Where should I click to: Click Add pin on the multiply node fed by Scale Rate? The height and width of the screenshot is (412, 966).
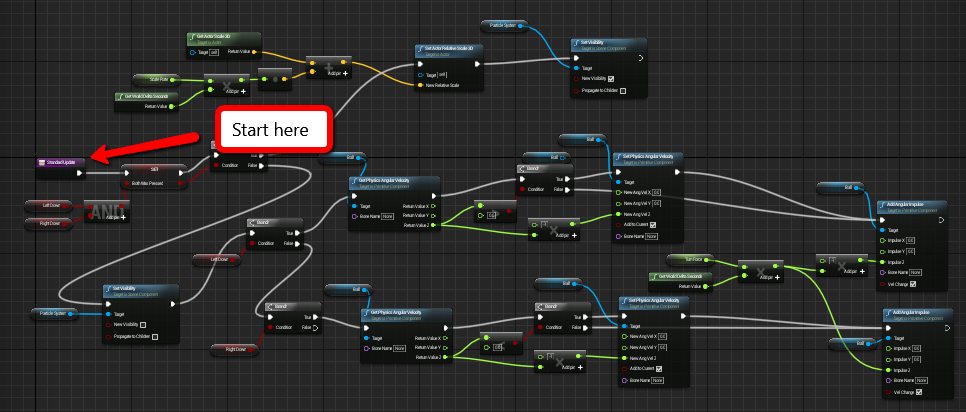coord(235,91)
